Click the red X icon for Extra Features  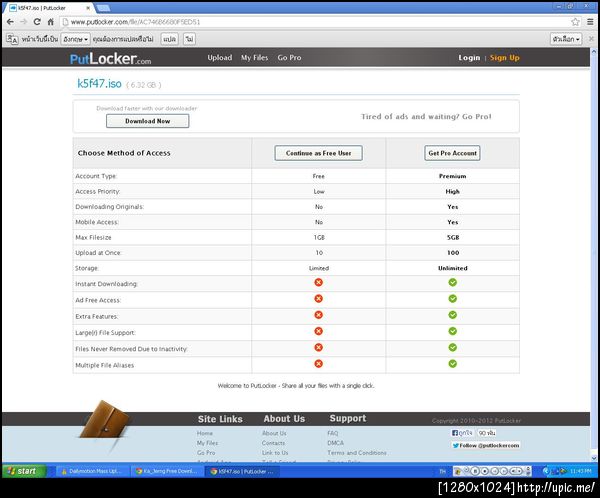(318, 315)
